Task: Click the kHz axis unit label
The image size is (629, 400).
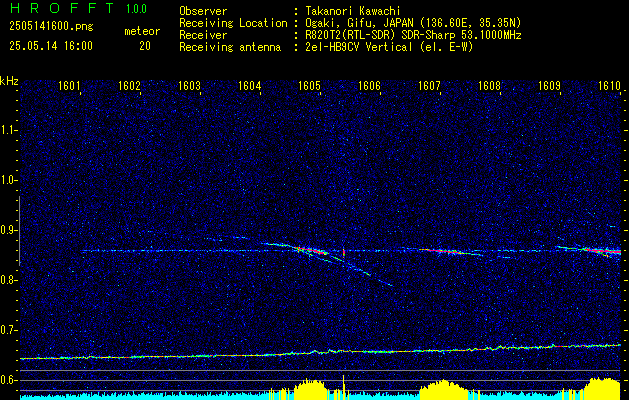Action: pyautogui.click(x=9, y=81)
